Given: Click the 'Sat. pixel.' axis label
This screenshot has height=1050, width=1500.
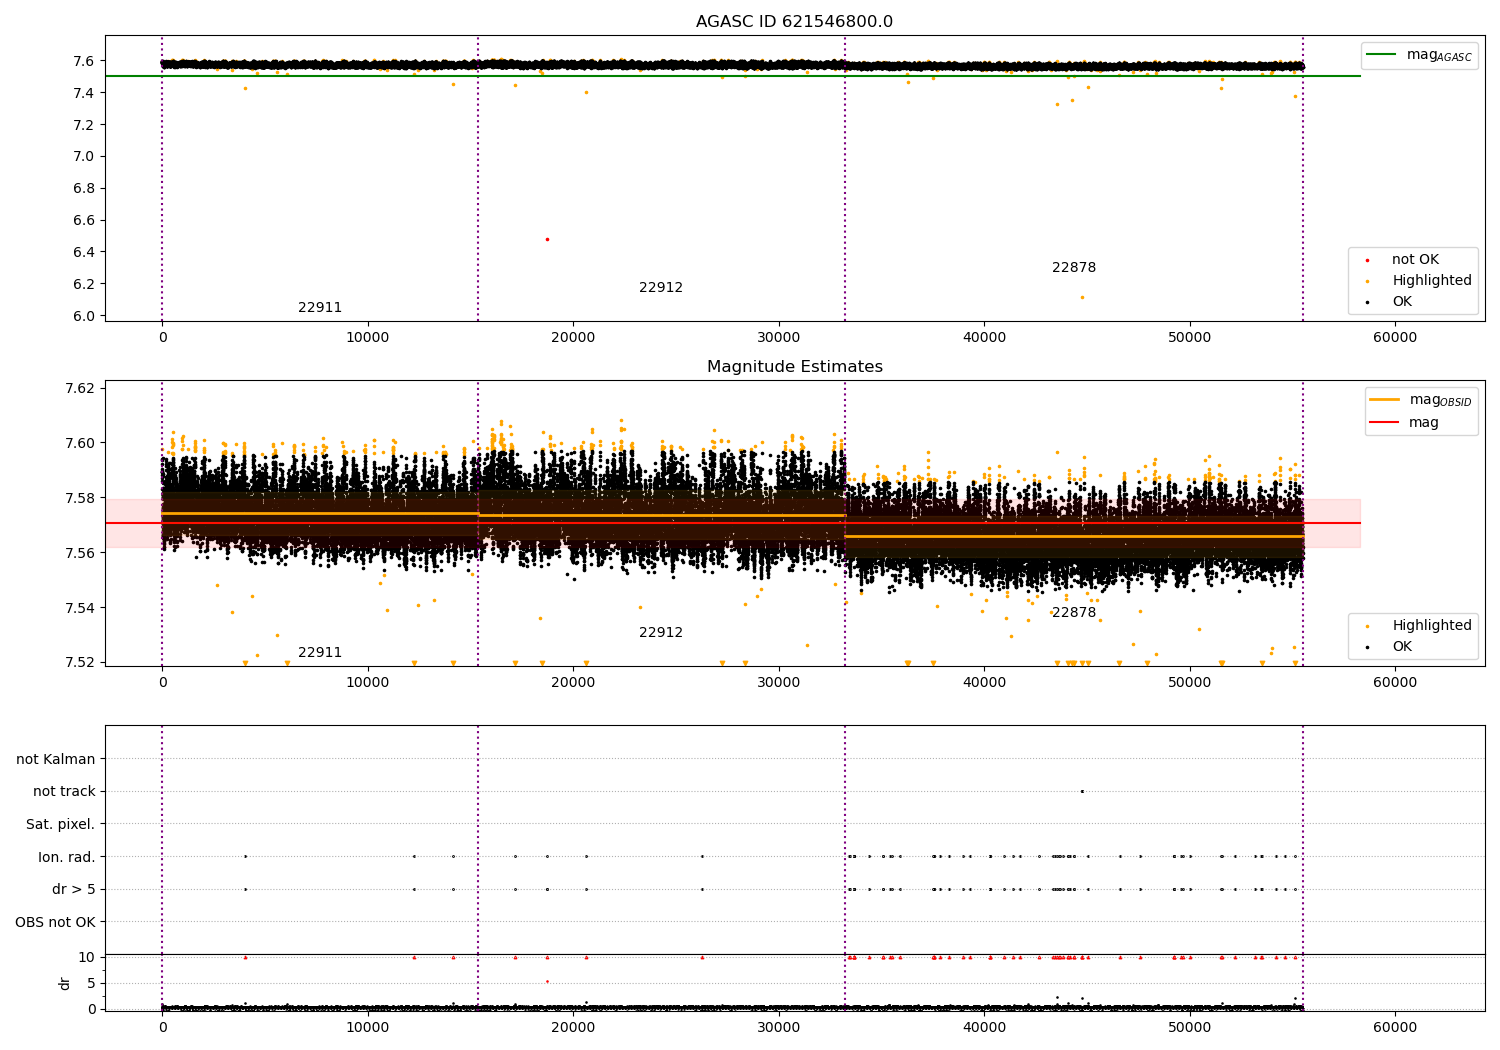Looking at the screenshot, I should point(61,825).
